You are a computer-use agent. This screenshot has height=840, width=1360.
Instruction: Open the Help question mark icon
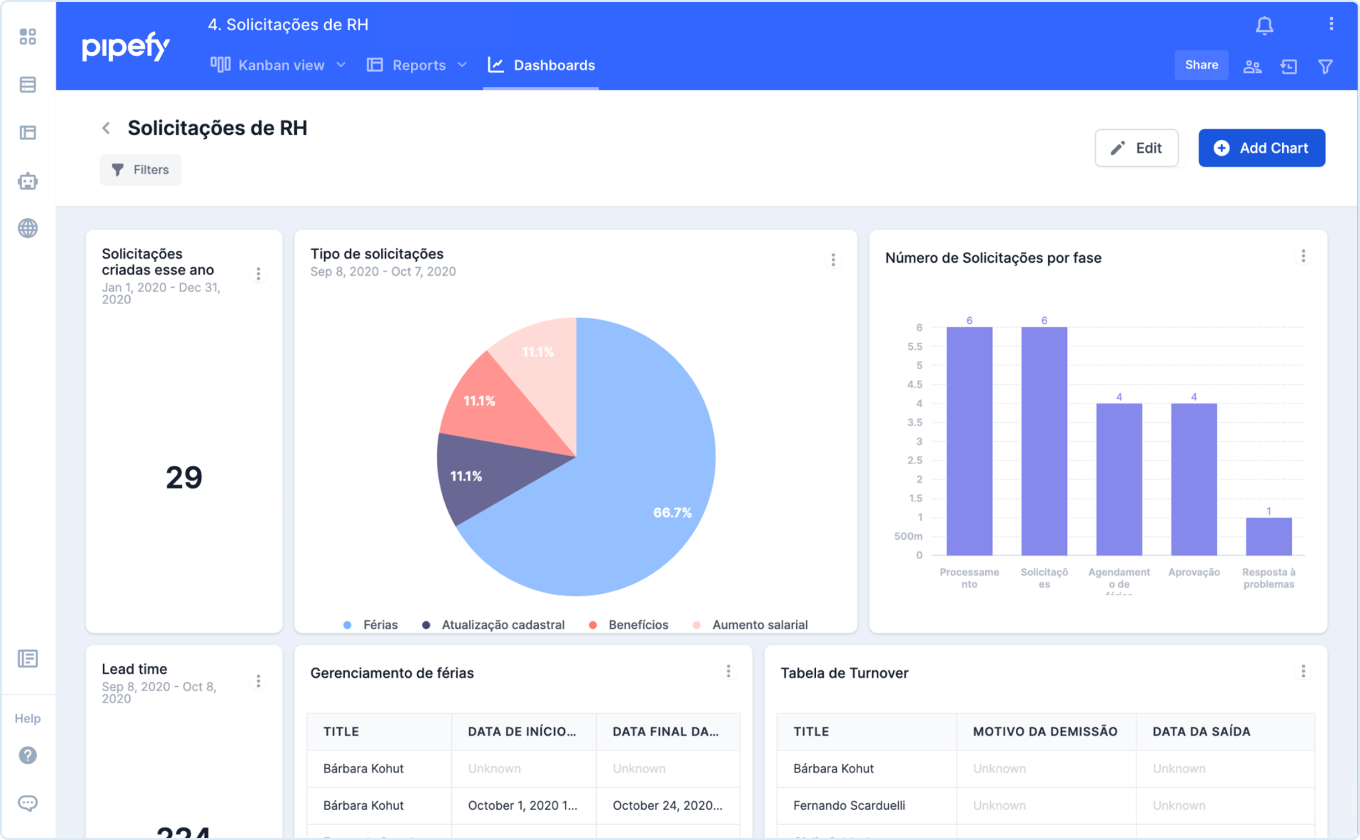[x=28, y=755]
